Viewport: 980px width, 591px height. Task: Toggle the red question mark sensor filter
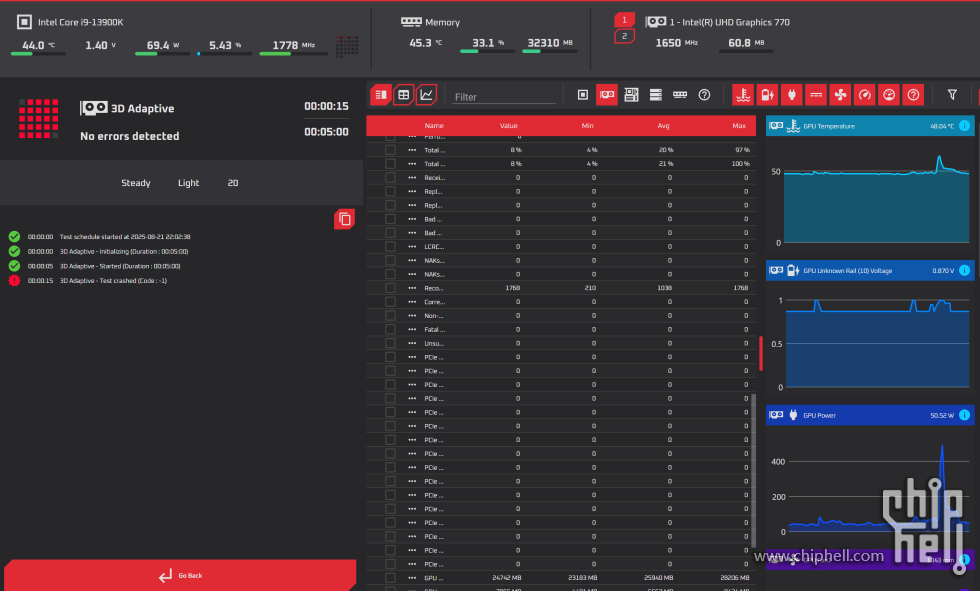[x=913, y=95]
